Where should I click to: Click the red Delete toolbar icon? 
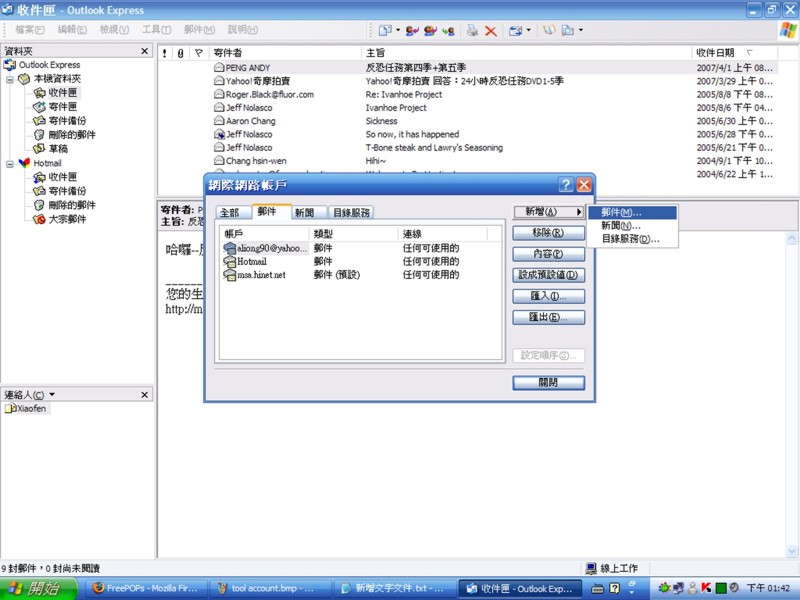(x=491, y=31)
